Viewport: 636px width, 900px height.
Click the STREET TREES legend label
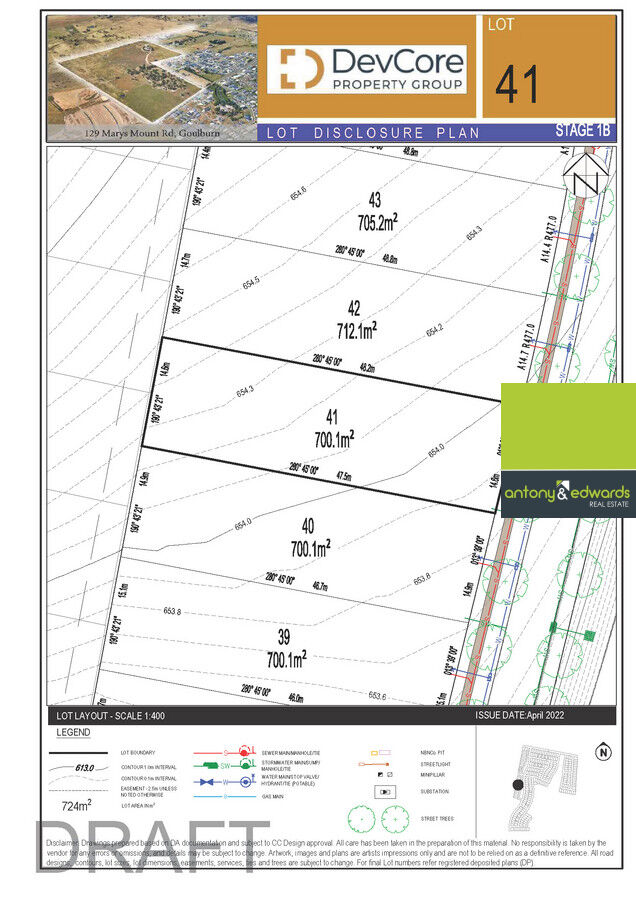coord(437,818)
